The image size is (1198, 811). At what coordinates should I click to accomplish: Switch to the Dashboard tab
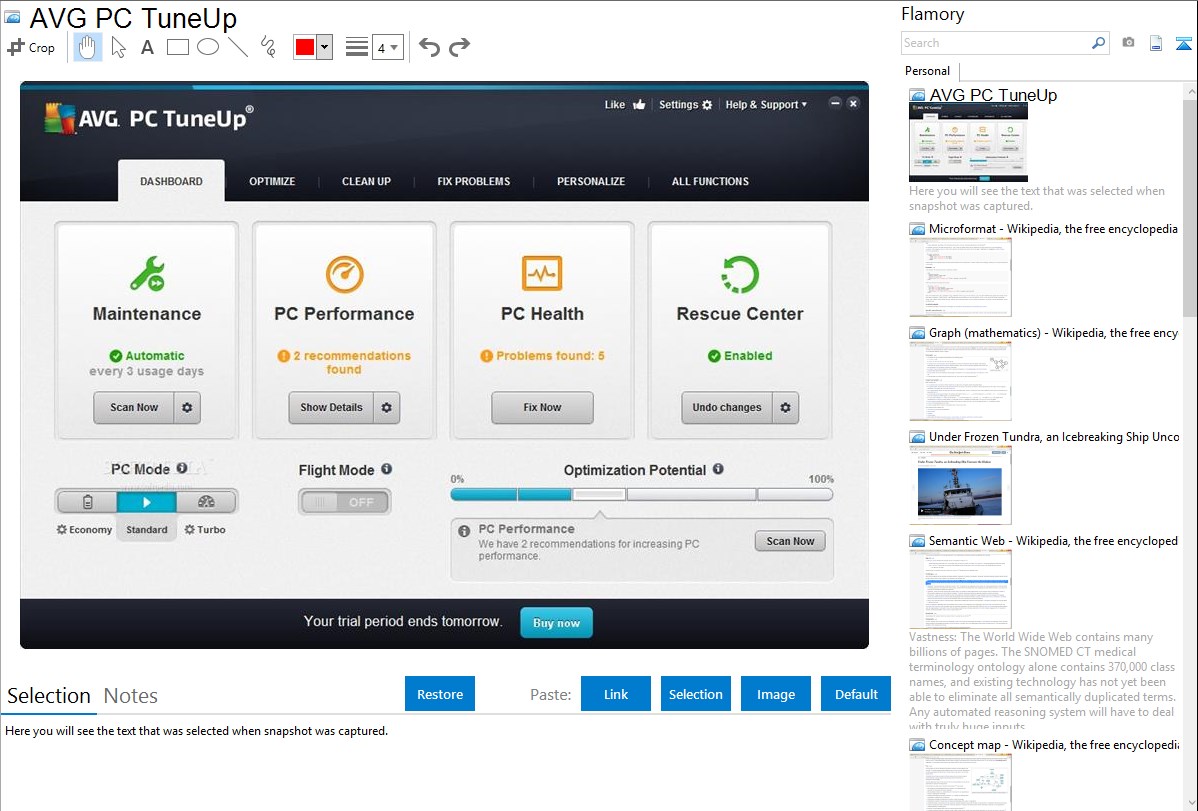(171, 181)
